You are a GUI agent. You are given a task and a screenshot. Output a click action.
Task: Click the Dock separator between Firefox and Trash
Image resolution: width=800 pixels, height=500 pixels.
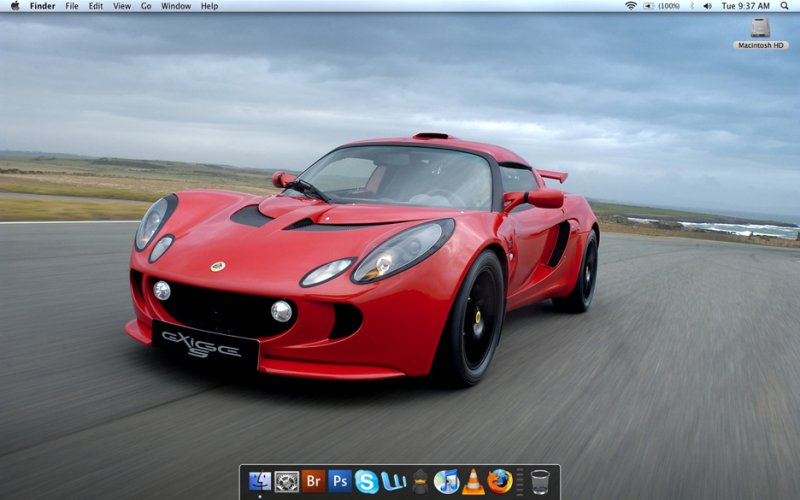pyautogui.click(x=520, y=482)
